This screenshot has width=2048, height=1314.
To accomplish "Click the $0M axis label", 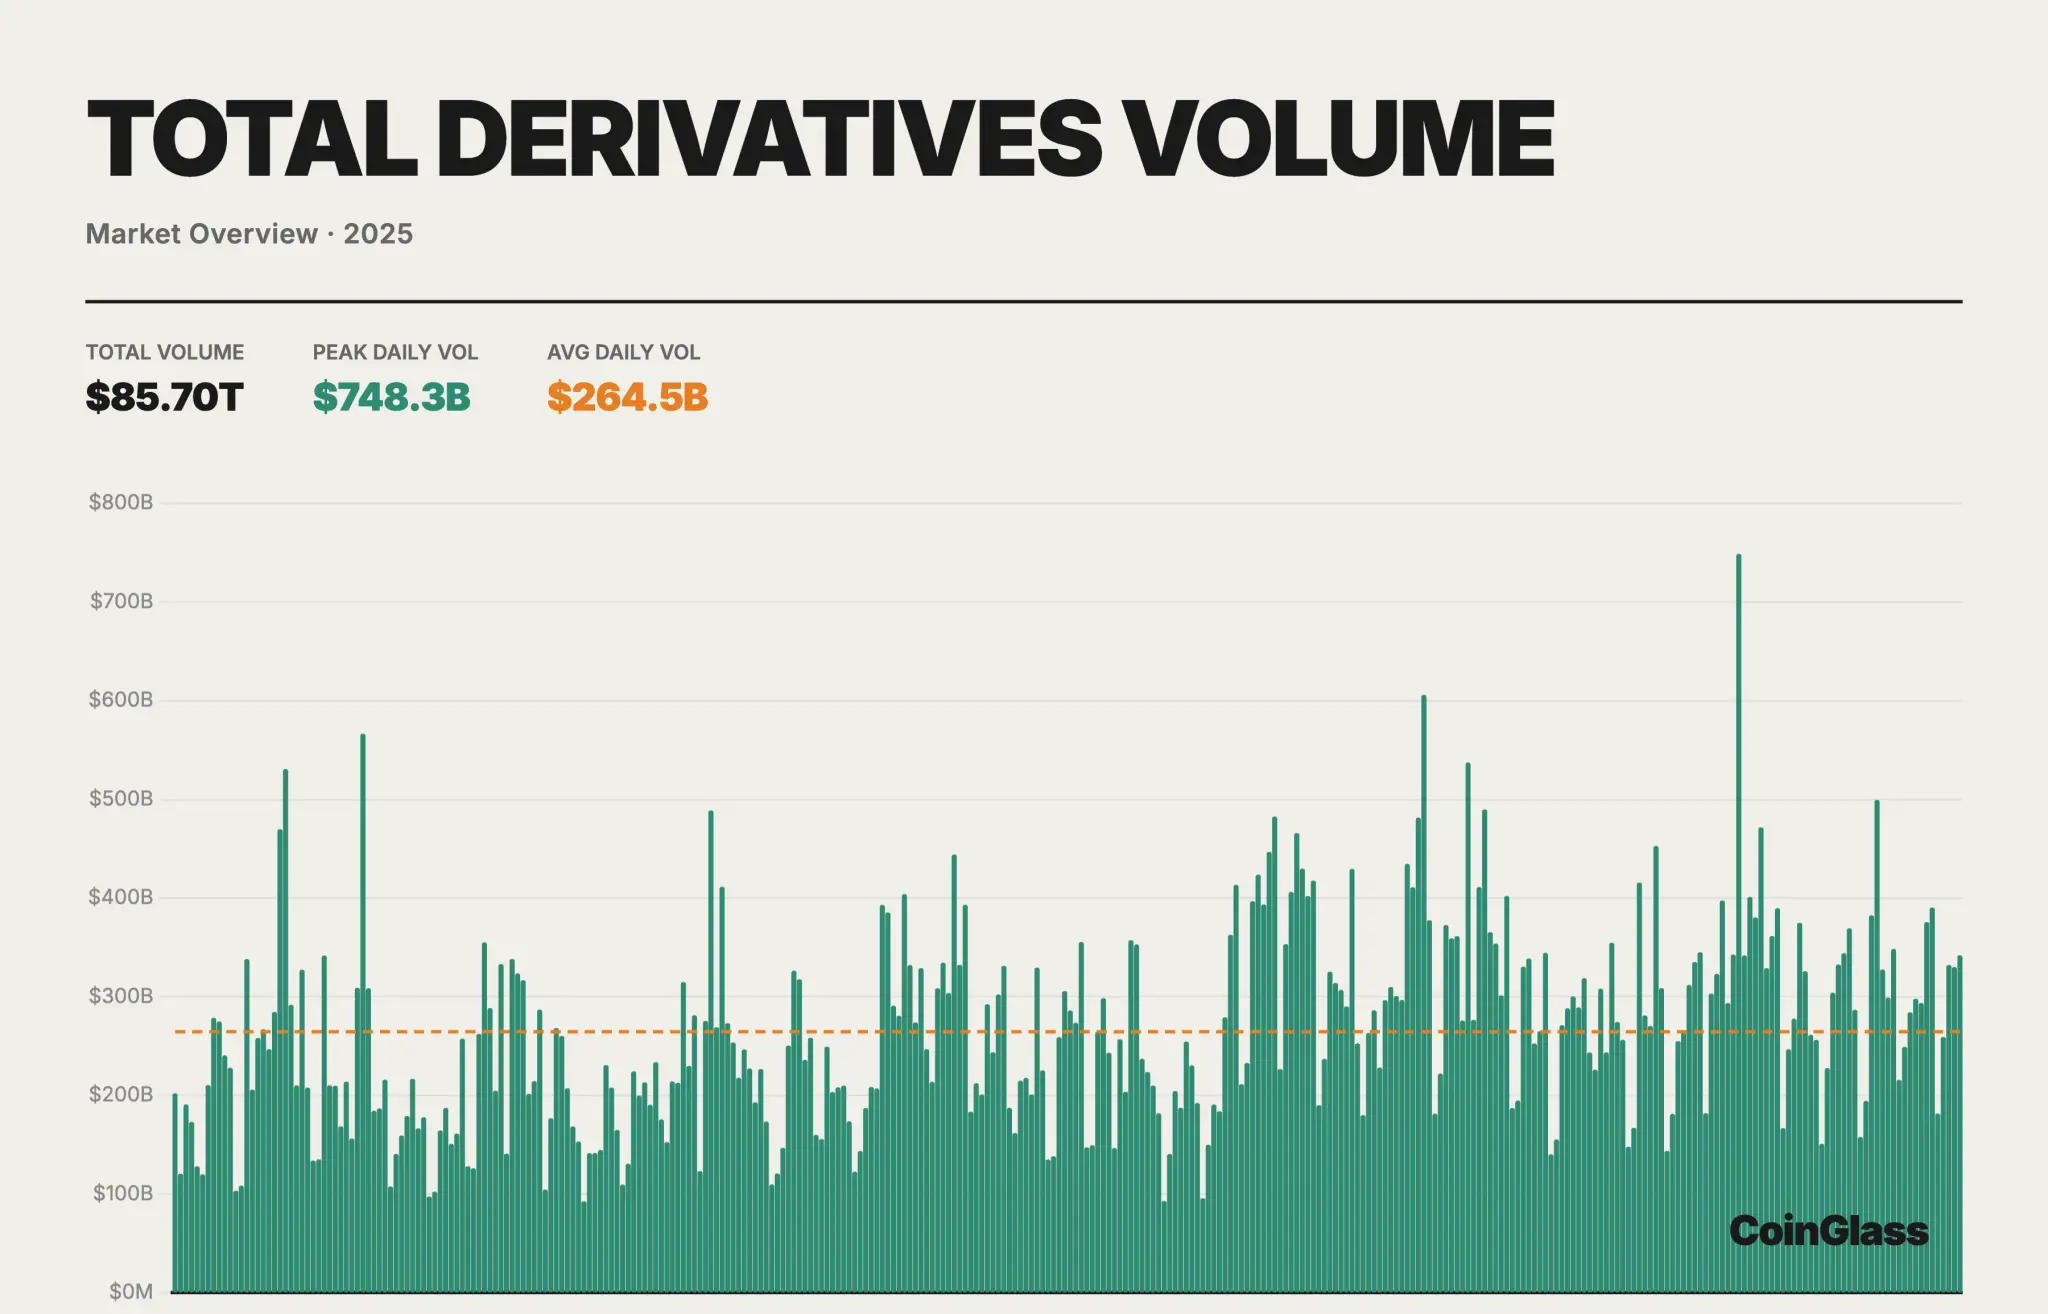I will [130, 1291].
